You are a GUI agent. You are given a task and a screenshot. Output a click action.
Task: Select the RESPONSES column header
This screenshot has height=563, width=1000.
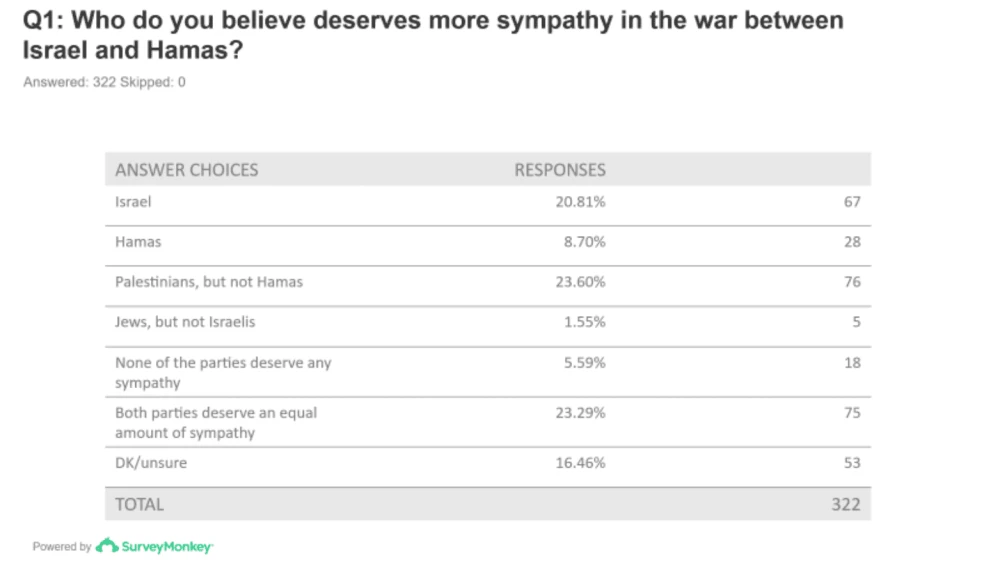point(560,170)
